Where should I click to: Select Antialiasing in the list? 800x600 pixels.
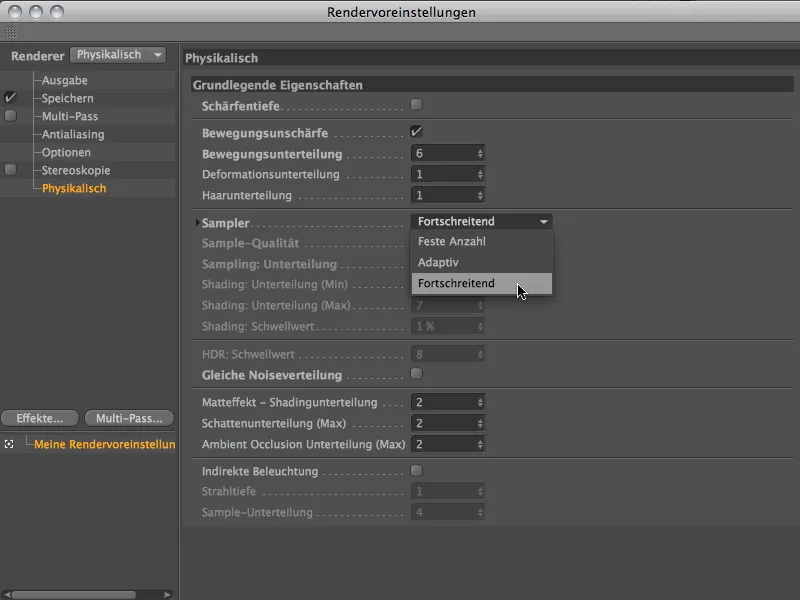coord(73,134)
